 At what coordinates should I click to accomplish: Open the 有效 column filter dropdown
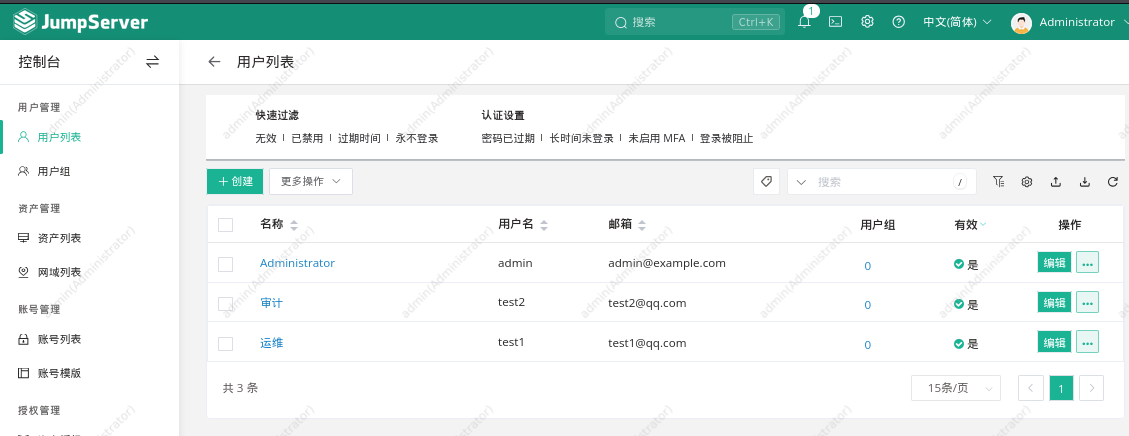point(984,224)
